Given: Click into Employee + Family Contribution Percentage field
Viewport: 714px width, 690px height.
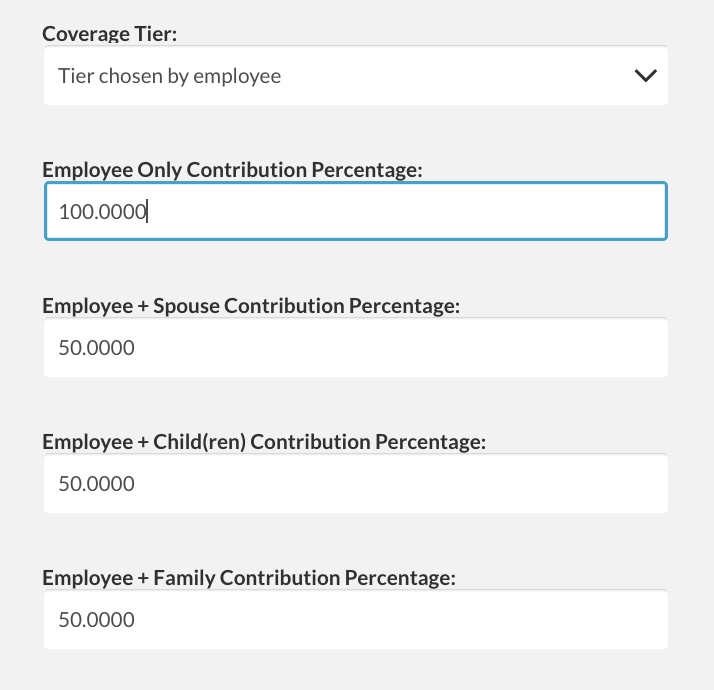Looking at the screenshot, I should click(x=356, y=619).
